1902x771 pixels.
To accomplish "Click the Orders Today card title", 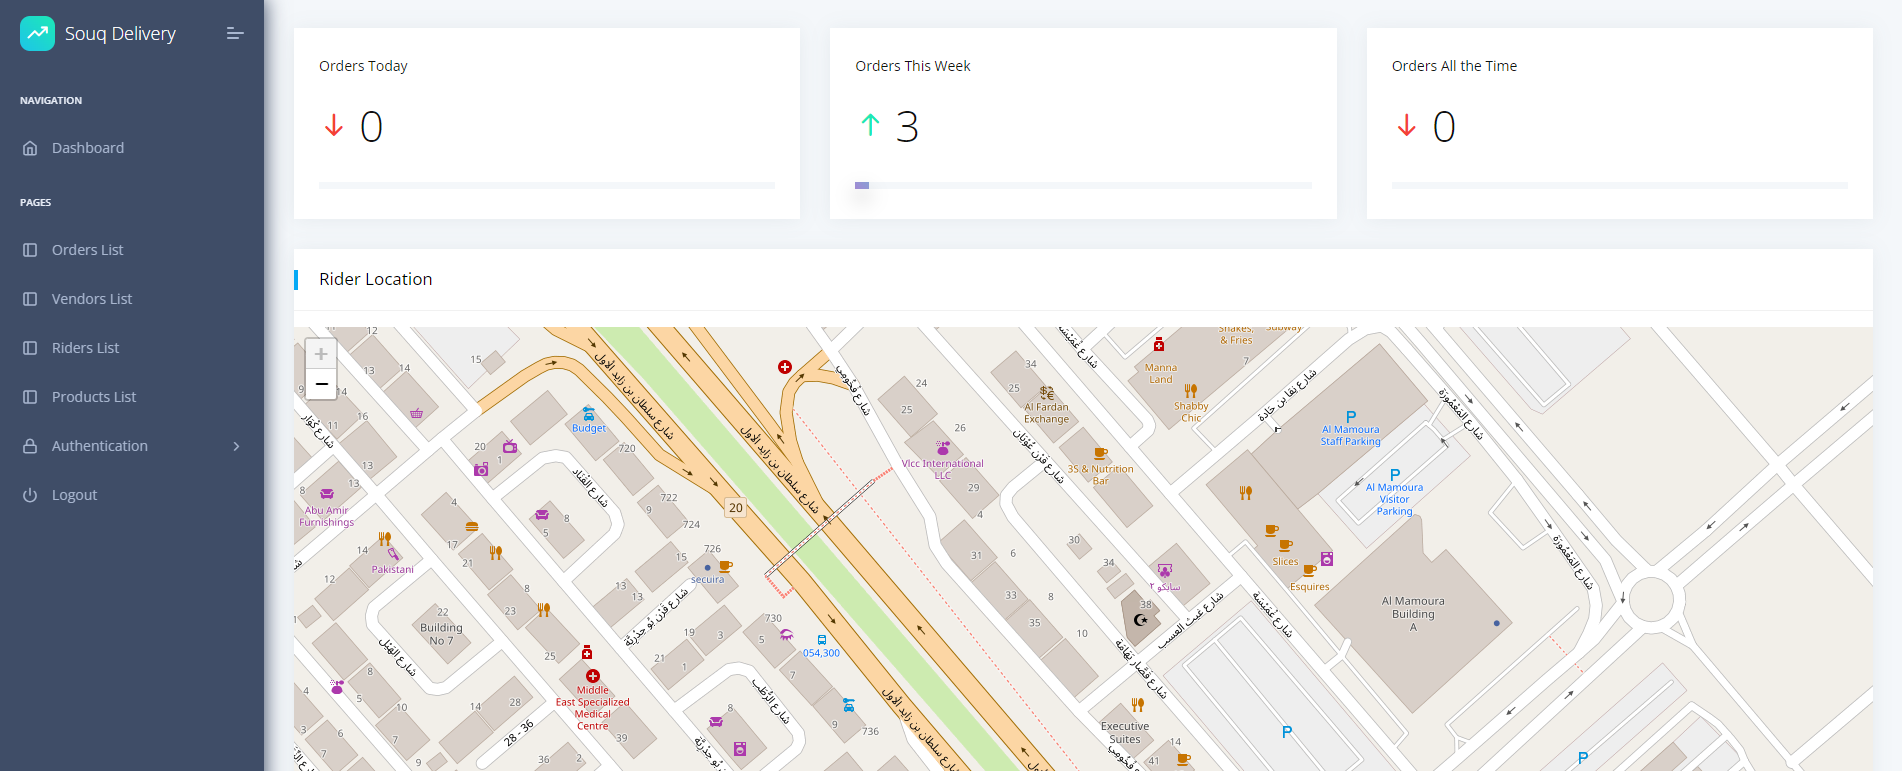I will click(363, 66).
